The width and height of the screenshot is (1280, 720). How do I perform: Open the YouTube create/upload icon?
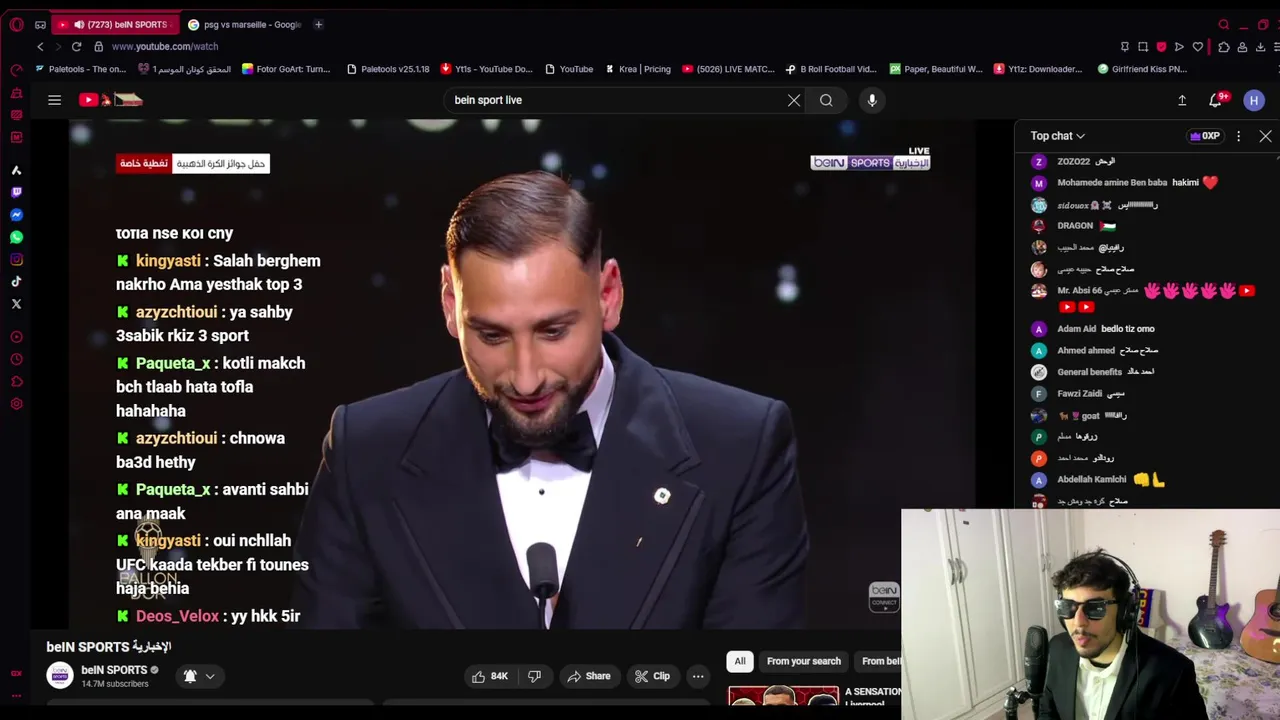1182,100
